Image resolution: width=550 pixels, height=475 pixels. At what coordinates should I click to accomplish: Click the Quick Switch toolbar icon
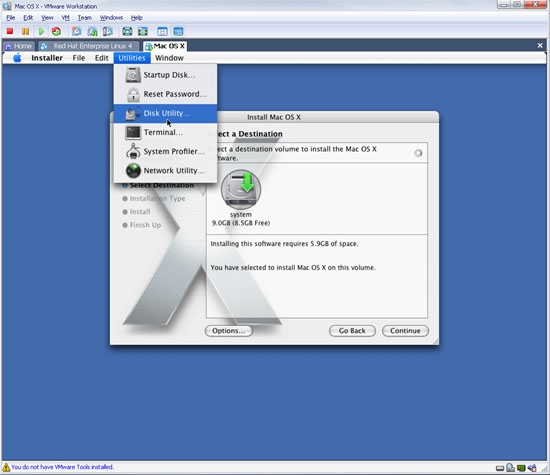(143, 32)
